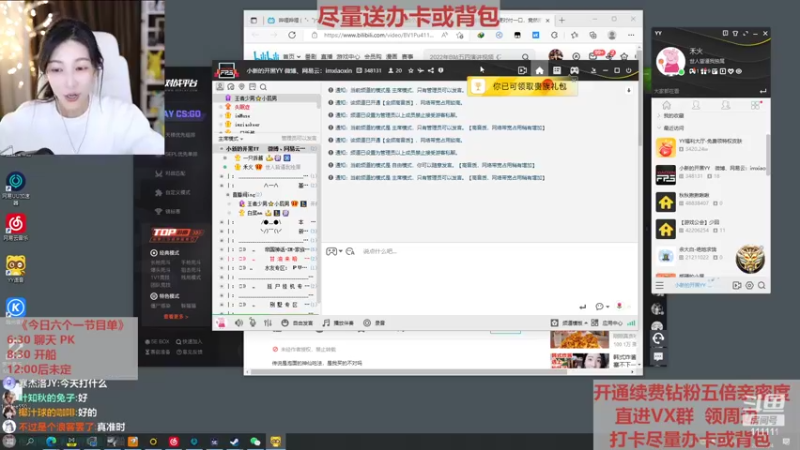Open chat bubble options dropdown
Viewport: 800px width, 450px height.
click(602, 307)
